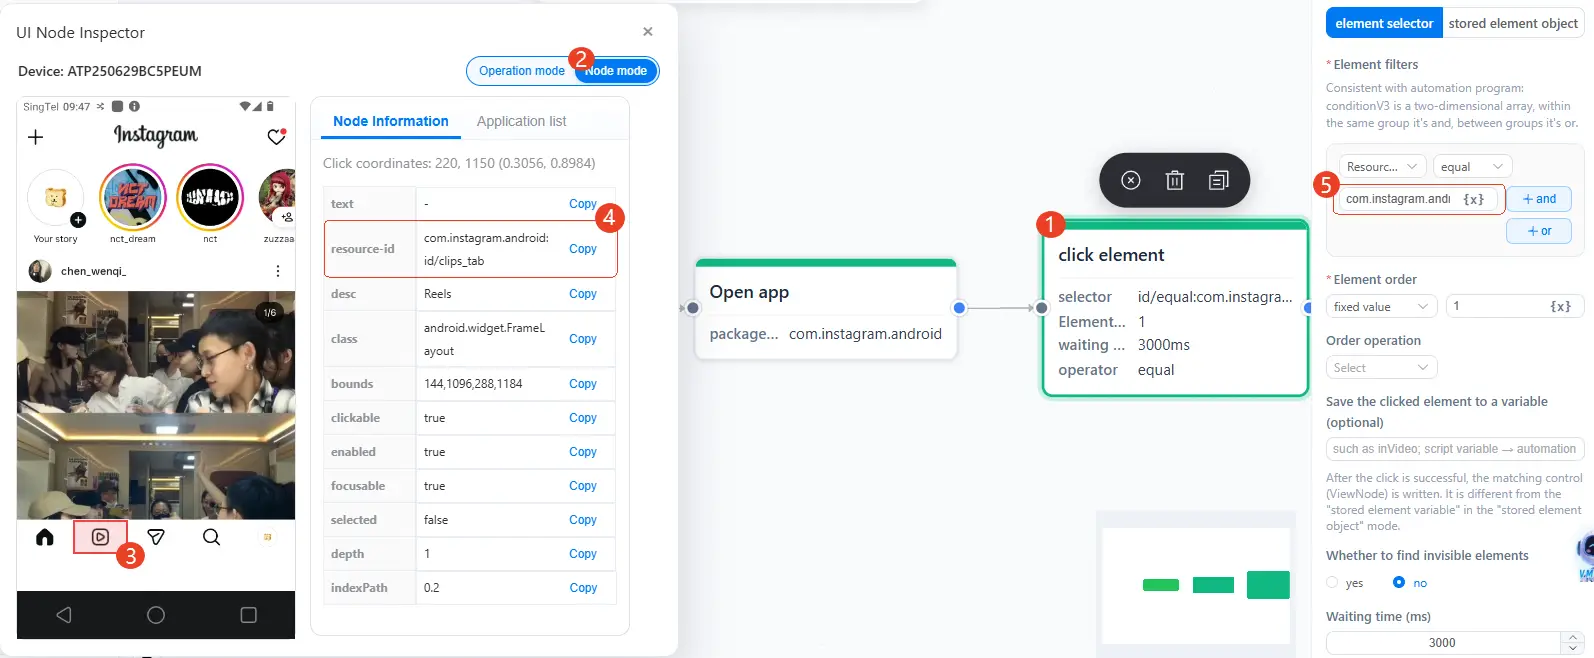Add an 'and' filter condition
Viewport: 1594px width, 658px height.
pyautogui.click(x=1539, y=199)
